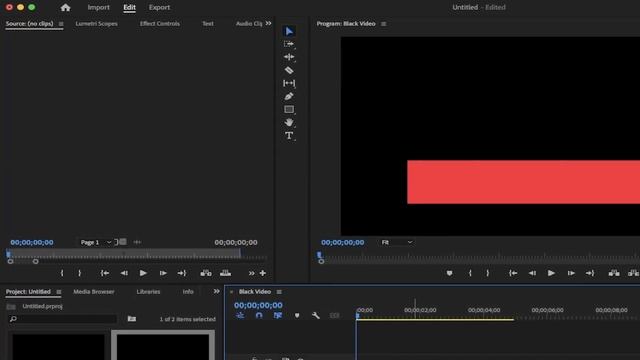Select the Razor tool
Screen dimensions: 640x360
(x=289, y=70)
